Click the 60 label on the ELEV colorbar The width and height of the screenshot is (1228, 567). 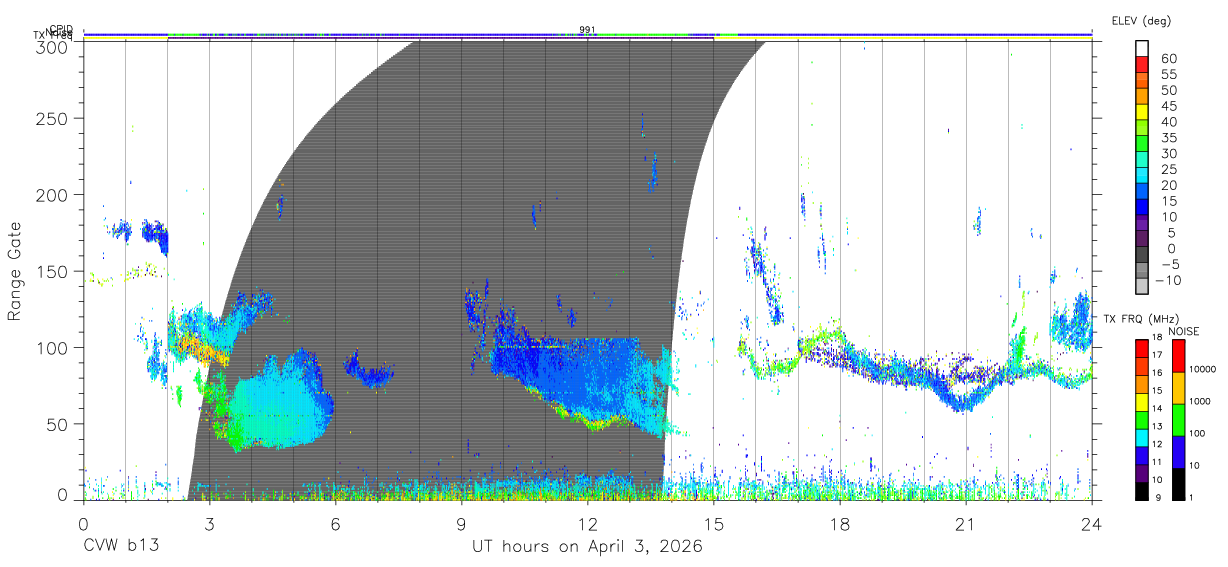1169,59
